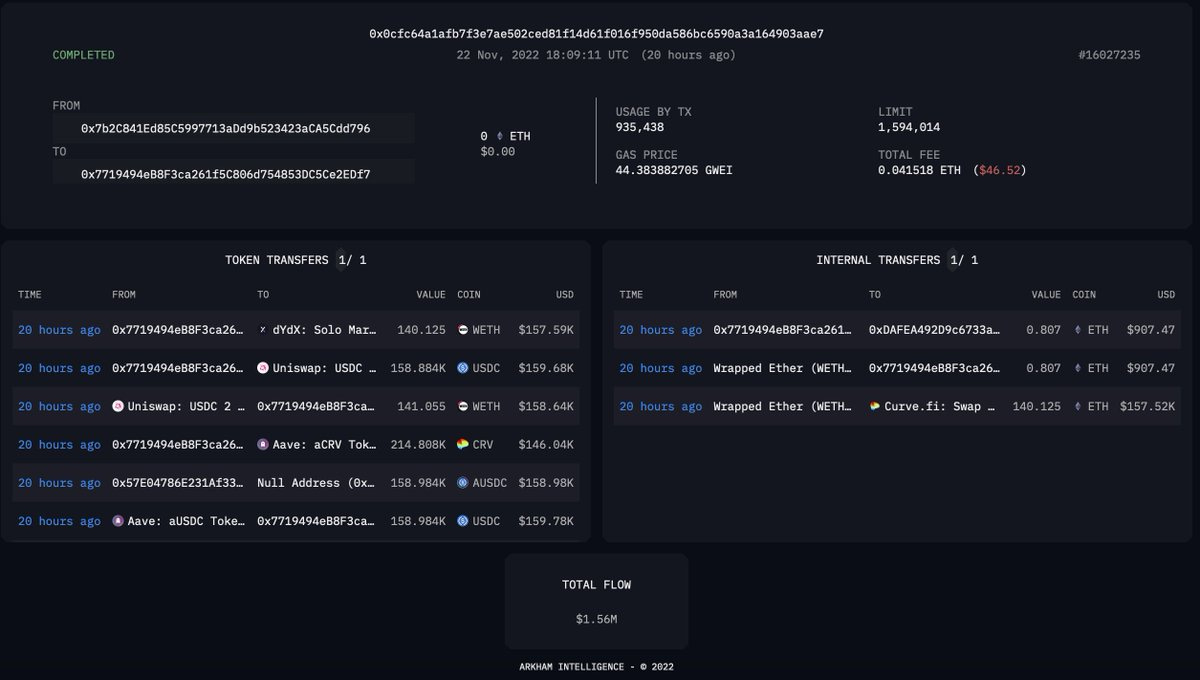Open the TO address 0x7719494eB8F3ca261f5C…
1200x680 pixels.
(x=226, y=174)
